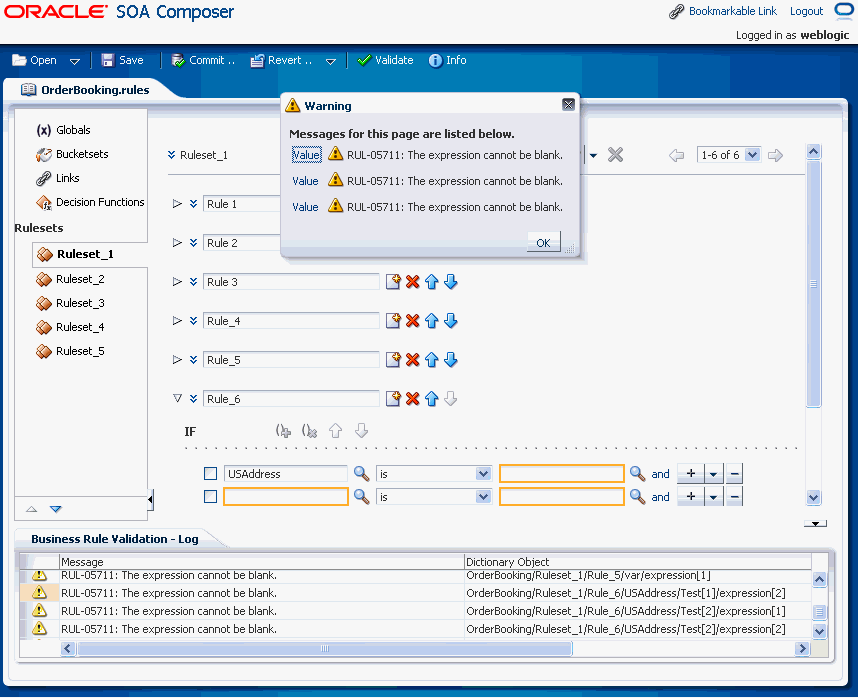Go to previous rules page arrow
This screenshot has width=858, height=698.
[676, 155]
